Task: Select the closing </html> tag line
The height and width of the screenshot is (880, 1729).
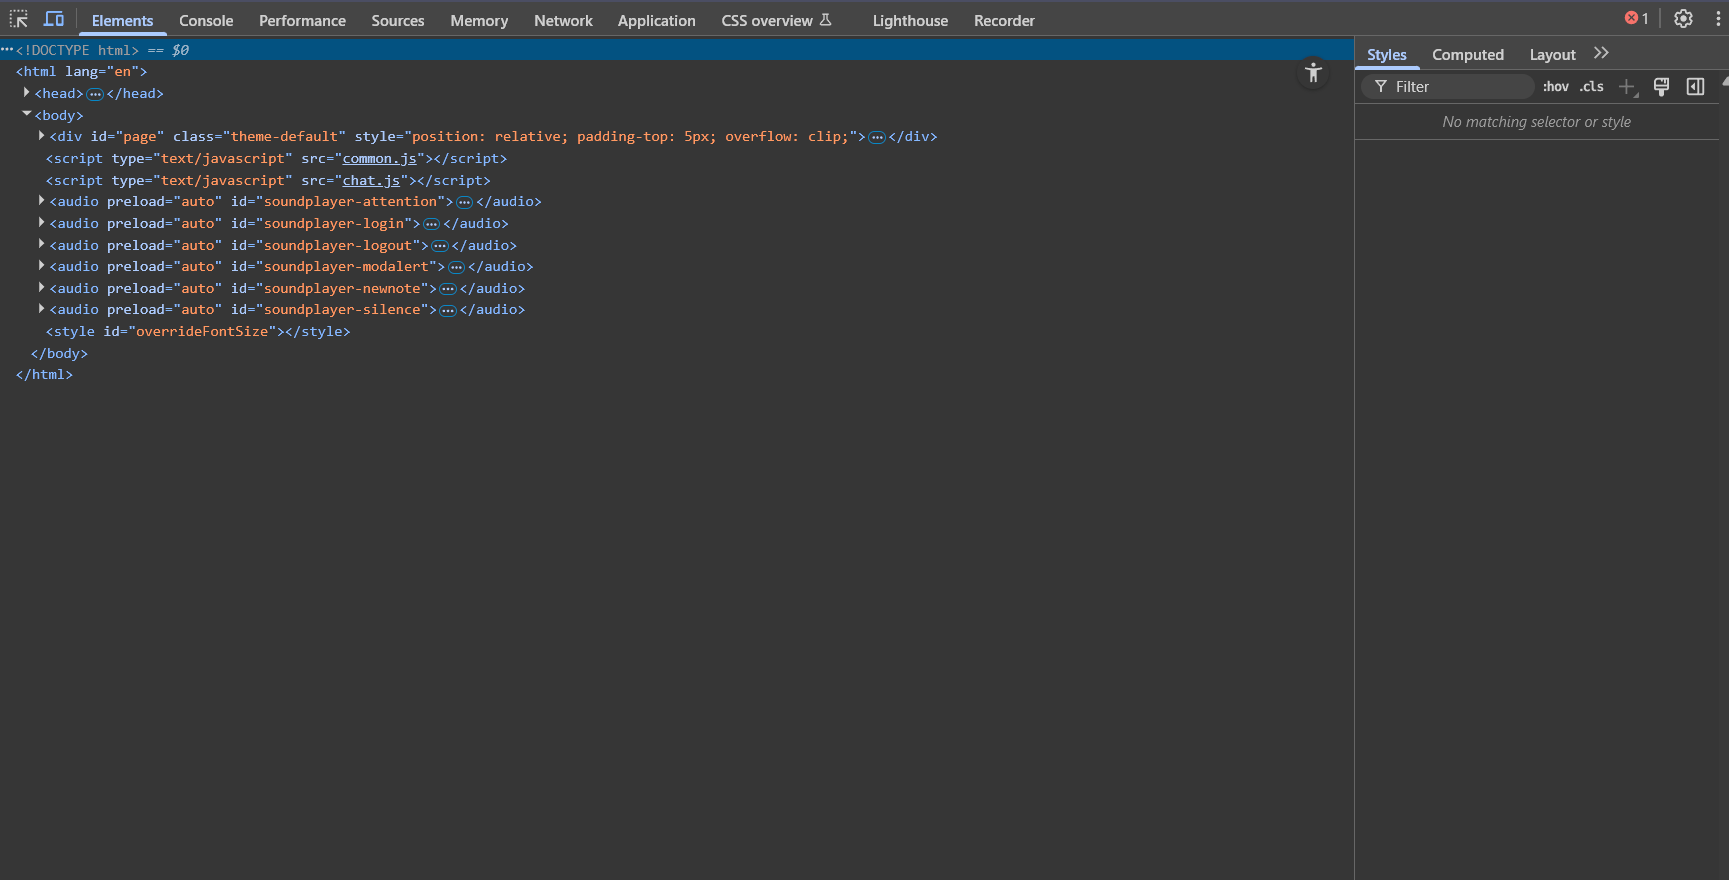Action: [x=44, y=375]
